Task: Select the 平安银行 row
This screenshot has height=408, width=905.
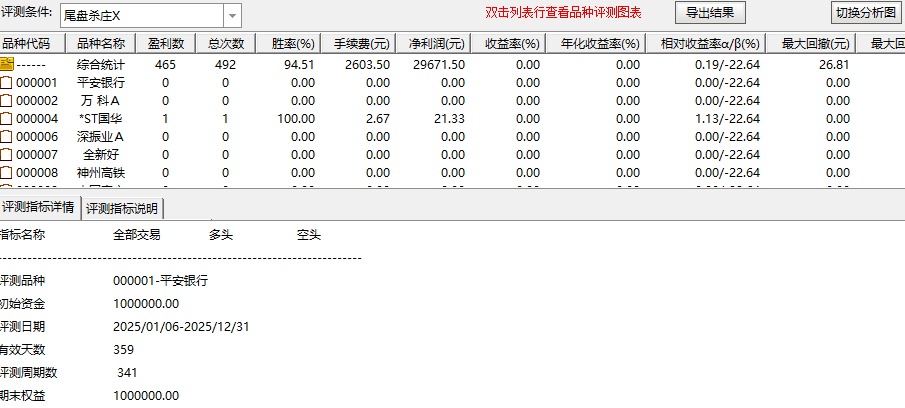Action: click(100, 83)
